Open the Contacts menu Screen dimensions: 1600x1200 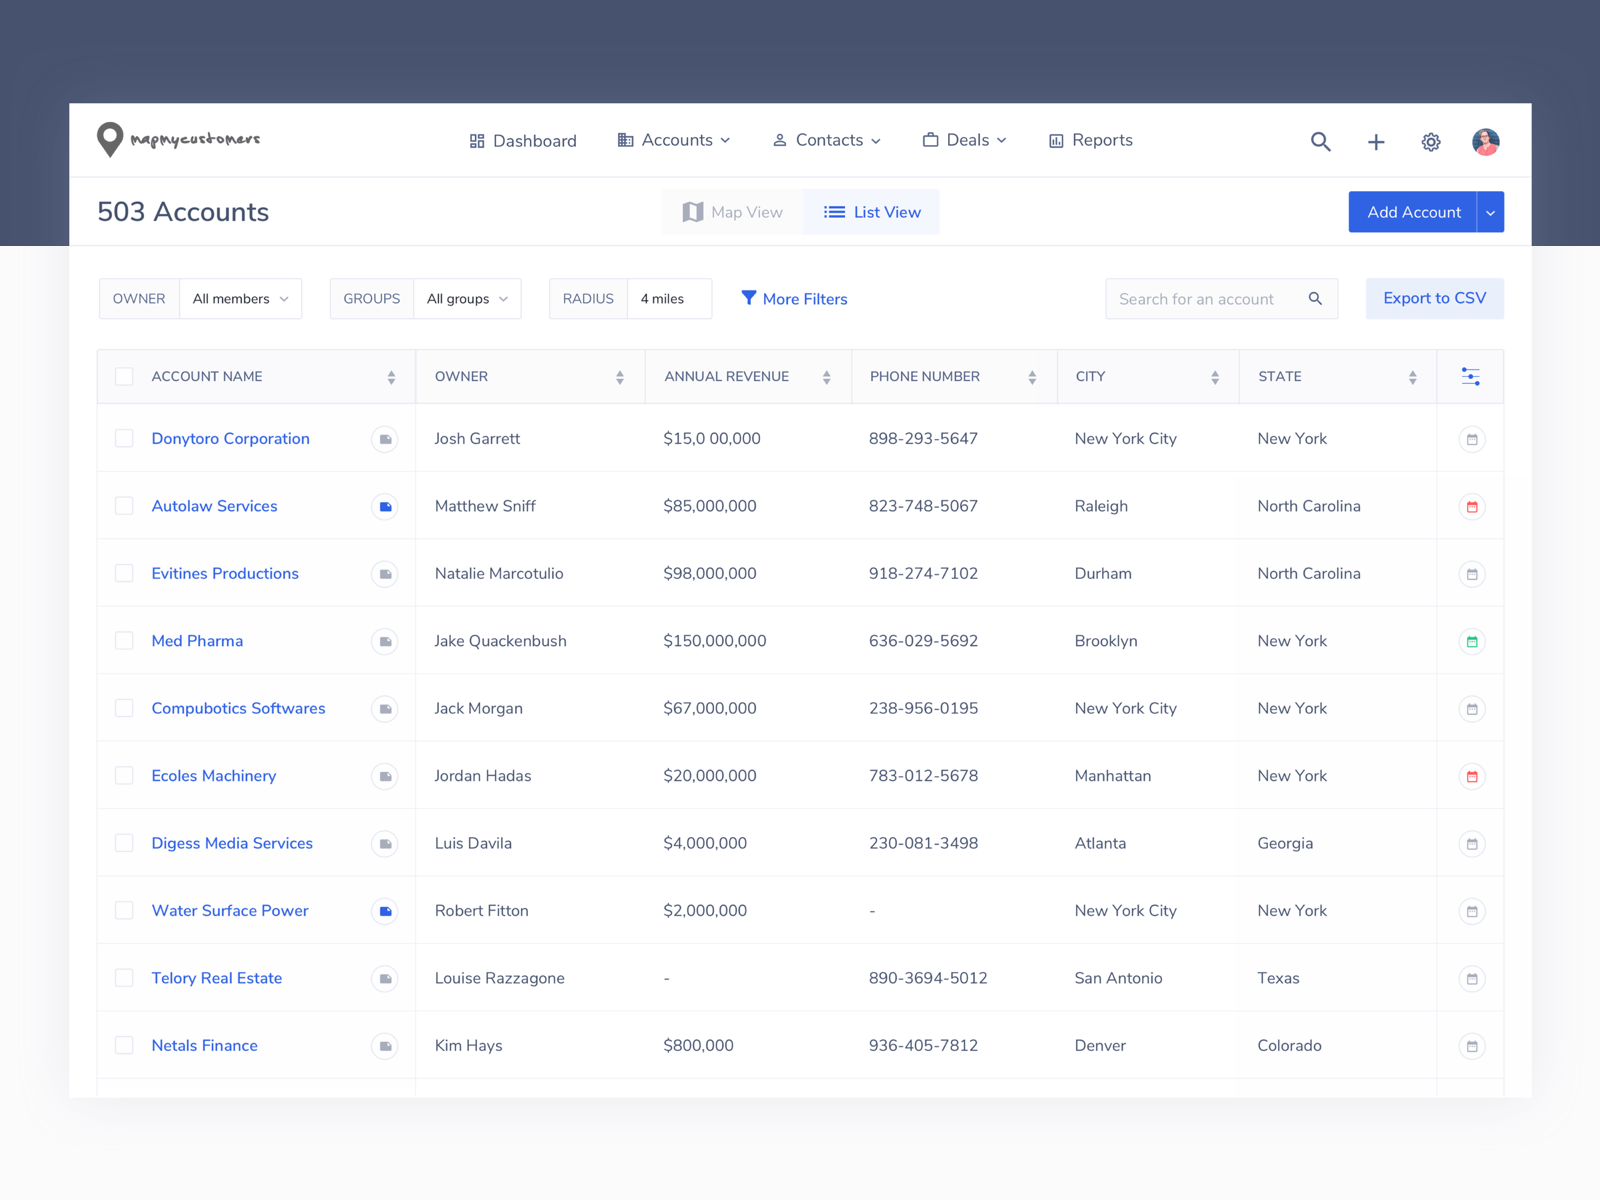click(827, 140)
